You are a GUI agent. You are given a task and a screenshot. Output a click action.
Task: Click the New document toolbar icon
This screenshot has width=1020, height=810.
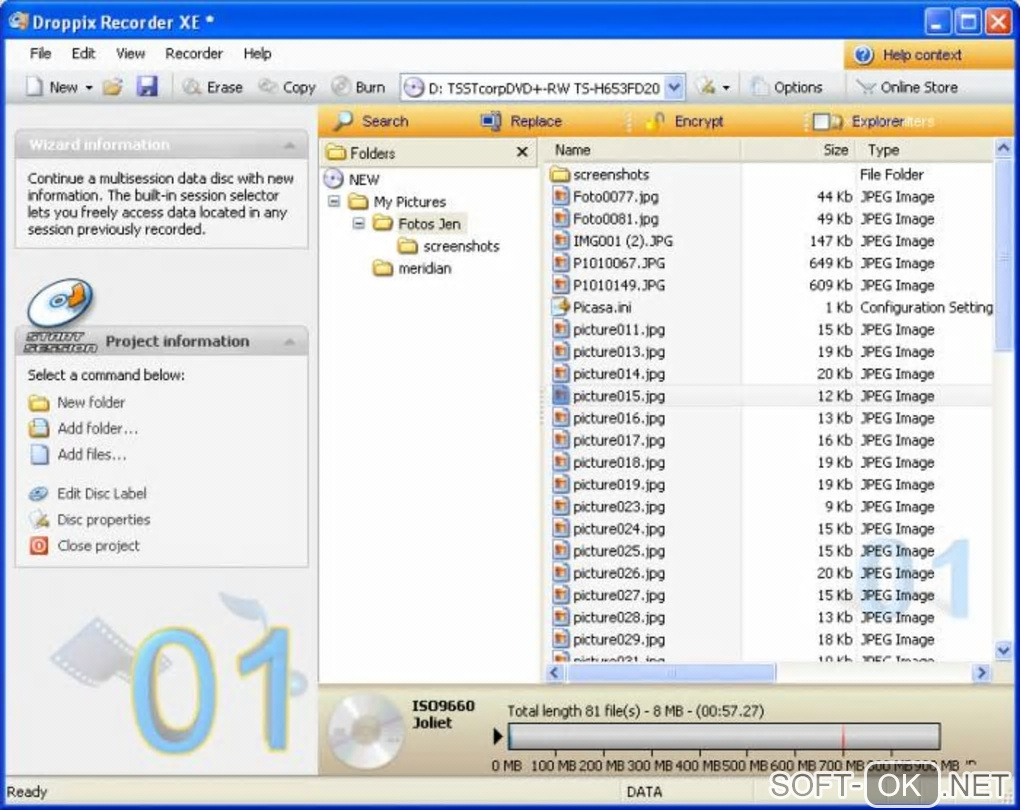35,87
